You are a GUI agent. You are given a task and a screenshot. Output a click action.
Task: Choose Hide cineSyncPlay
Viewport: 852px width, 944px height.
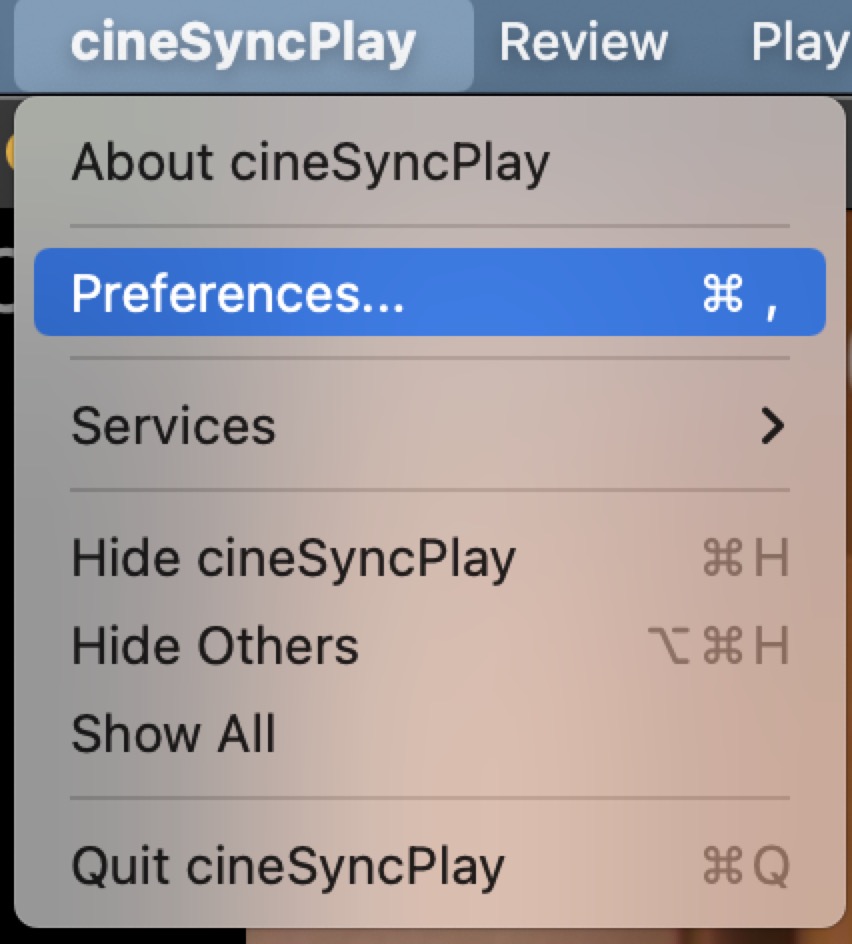[430, 557]
